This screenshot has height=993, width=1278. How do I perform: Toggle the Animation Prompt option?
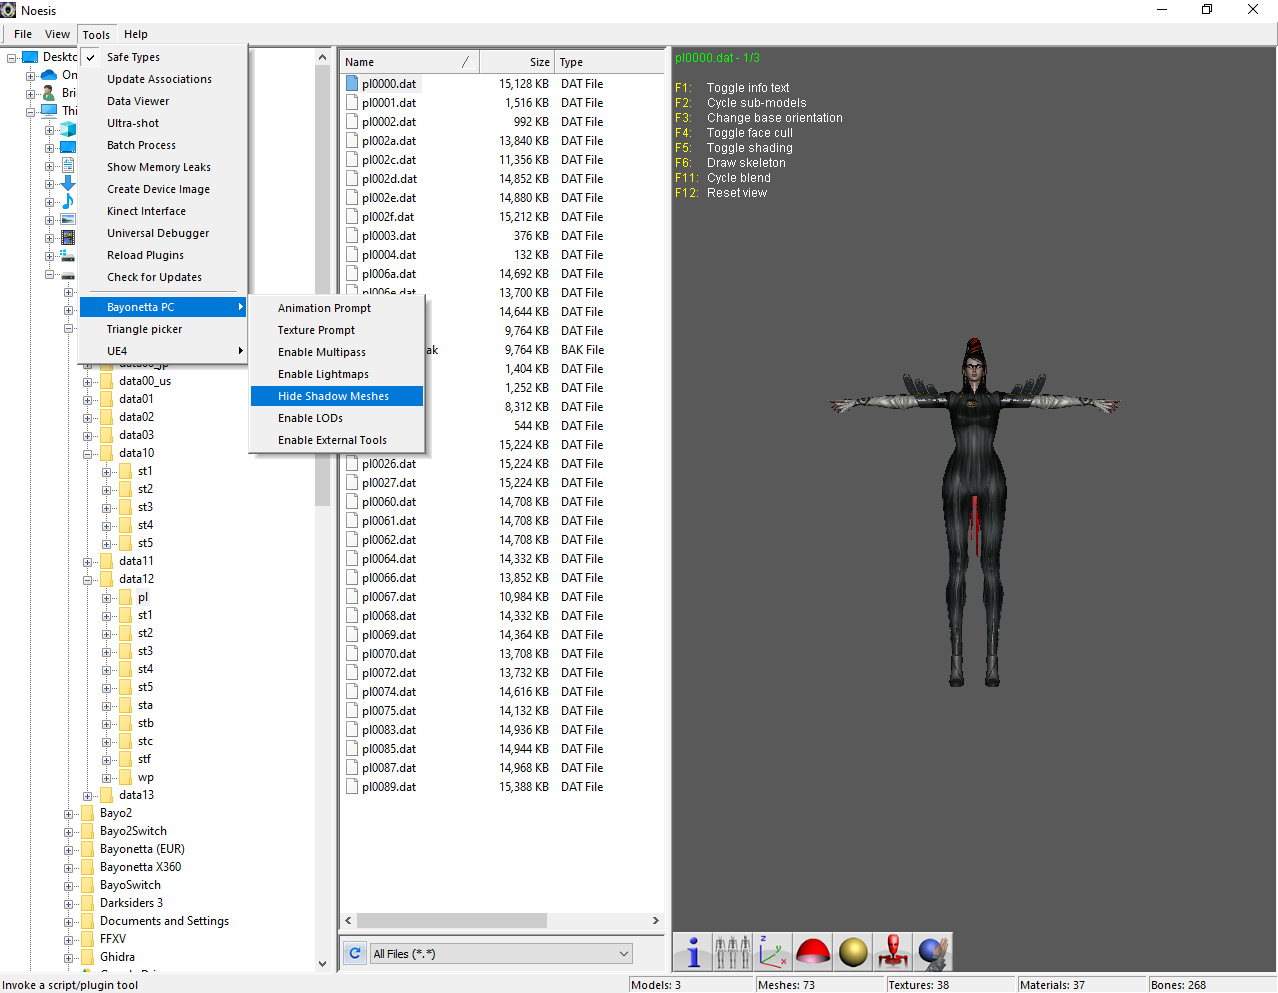point(337,308)
